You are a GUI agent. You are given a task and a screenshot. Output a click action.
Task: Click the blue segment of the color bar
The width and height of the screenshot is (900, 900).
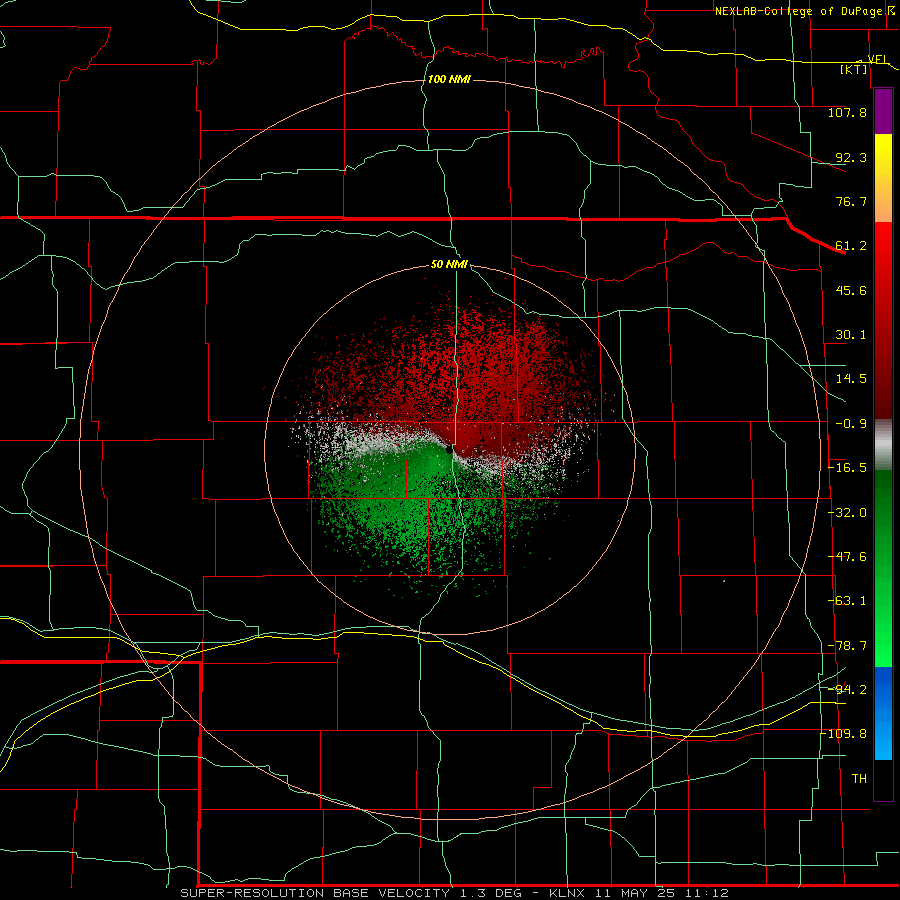[883, 713]
